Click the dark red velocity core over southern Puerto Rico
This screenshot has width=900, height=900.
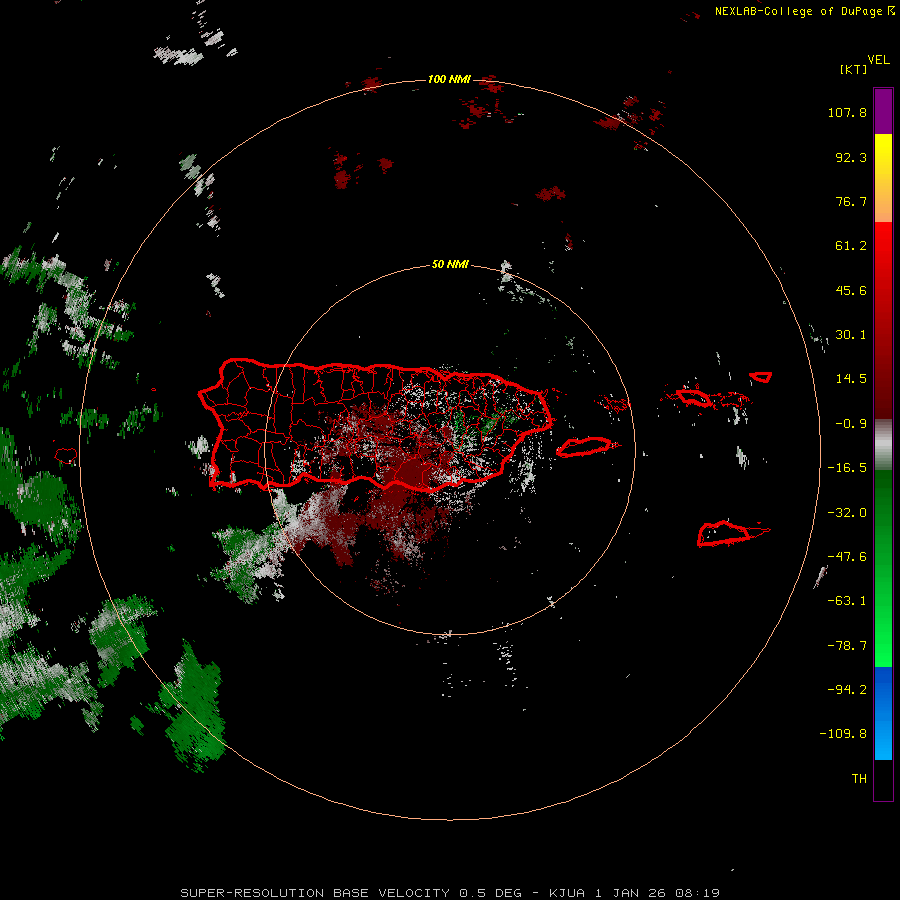[410, 472]
